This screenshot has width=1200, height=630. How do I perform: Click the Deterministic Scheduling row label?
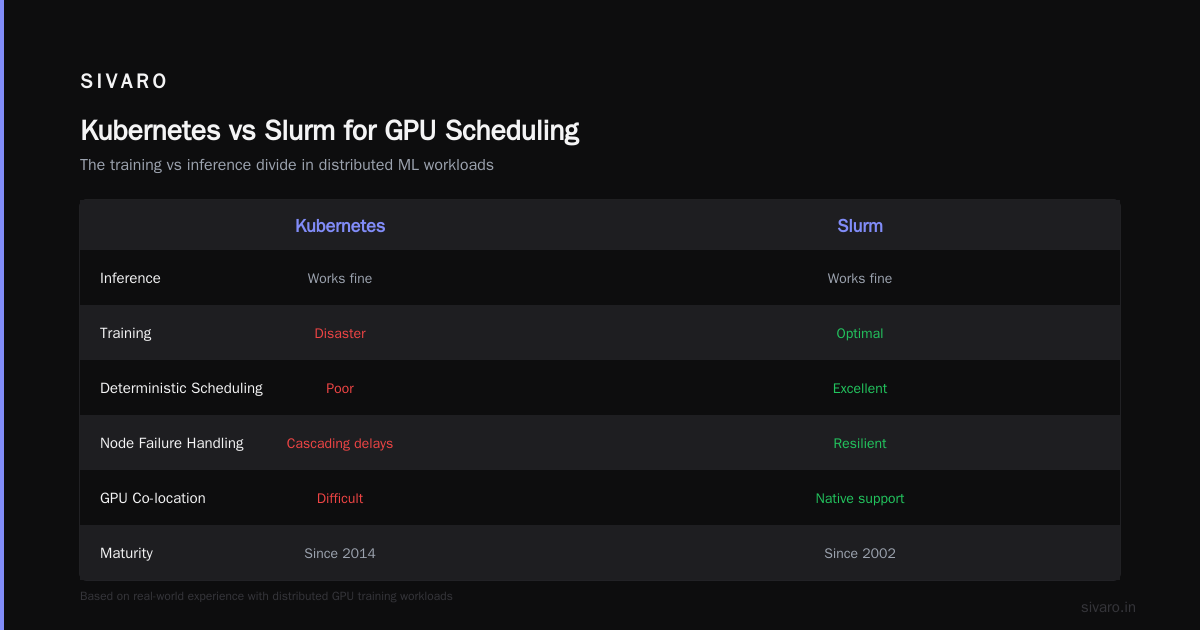coord(181,388)
